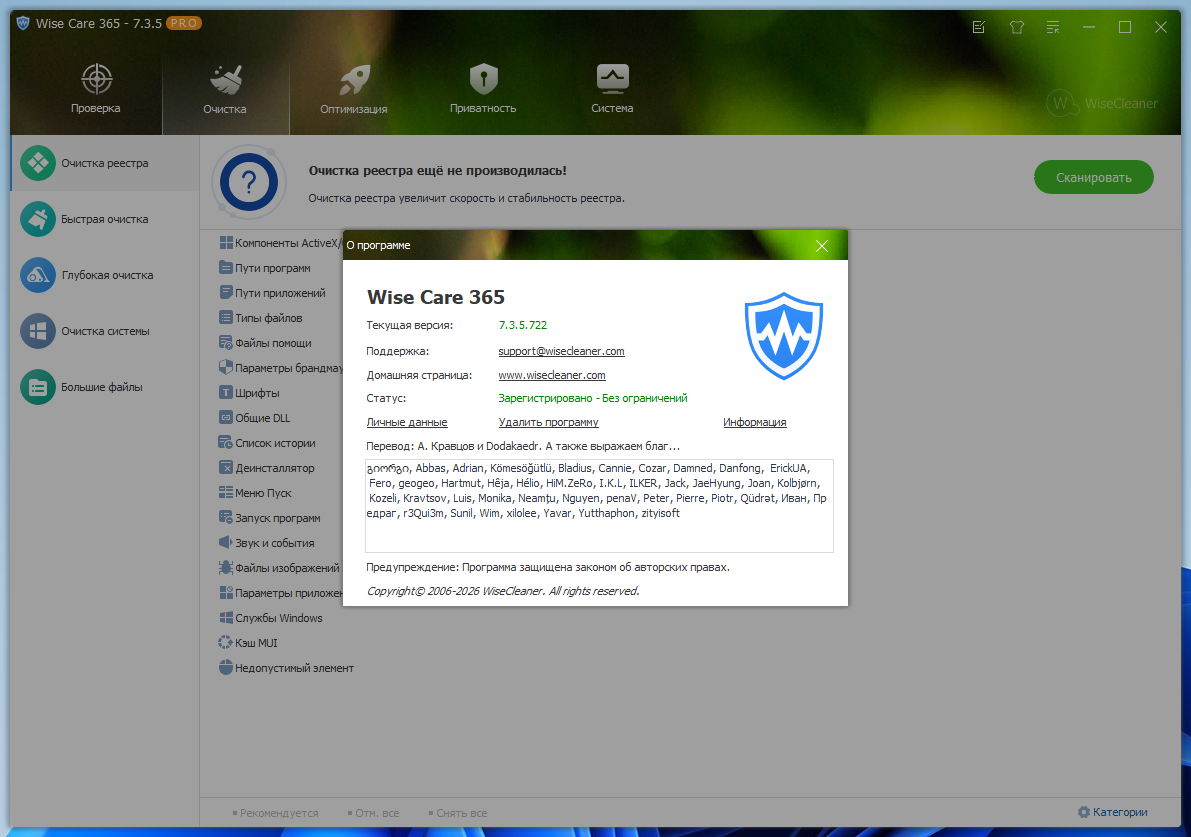Click the Удалить программу link
Image resolution: width=1191 pixels, height=837 pixels.
[548, 422]
